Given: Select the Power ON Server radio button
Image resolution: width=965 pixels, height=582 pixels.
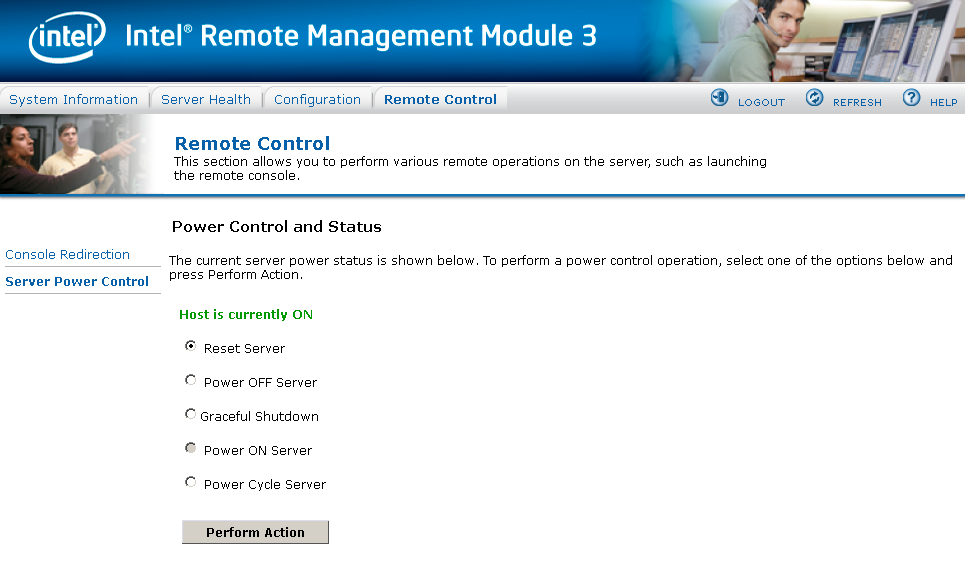Looking at the screenshot, I should (191, 448).
